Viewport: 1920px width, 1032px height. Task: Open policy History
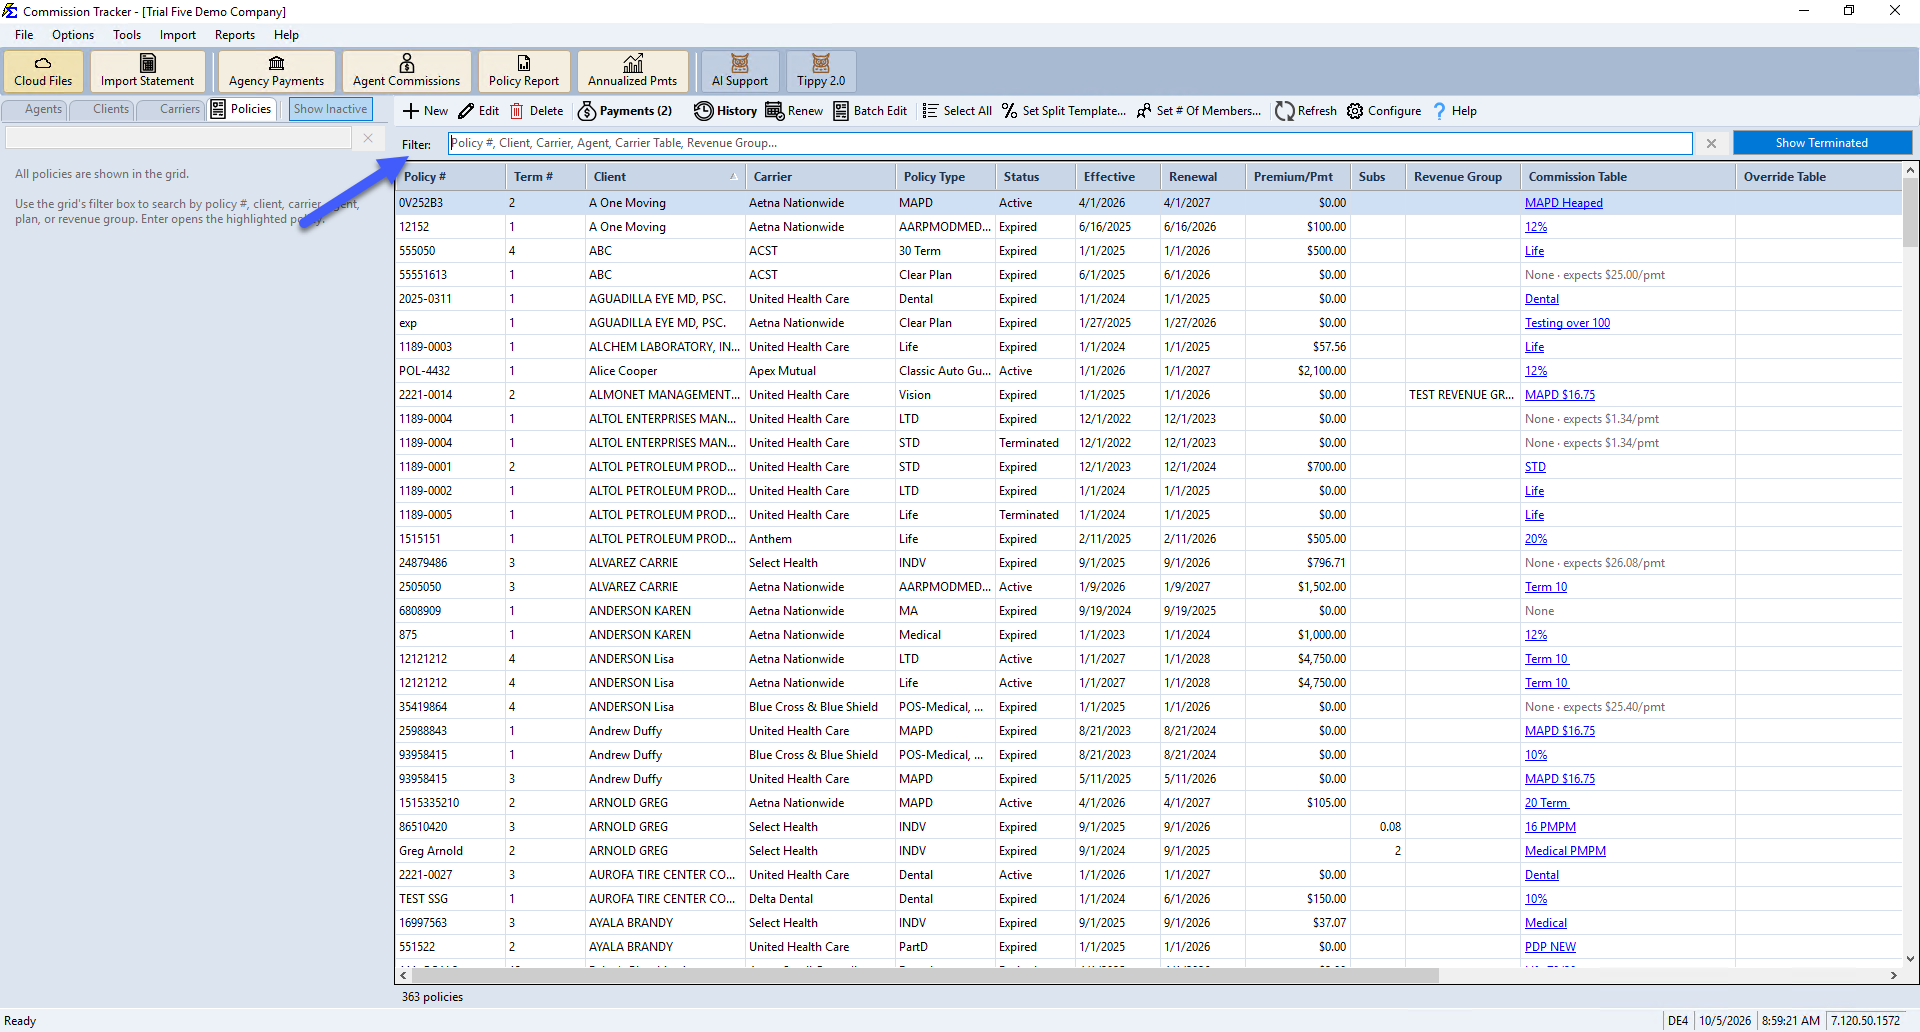(726, 111)
